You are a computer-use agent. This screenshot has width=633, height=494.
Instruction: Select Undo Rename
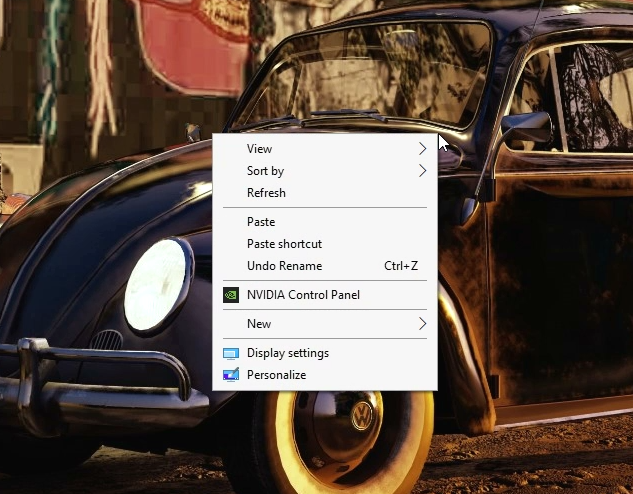pyautogui.click(x=325, y=266)
